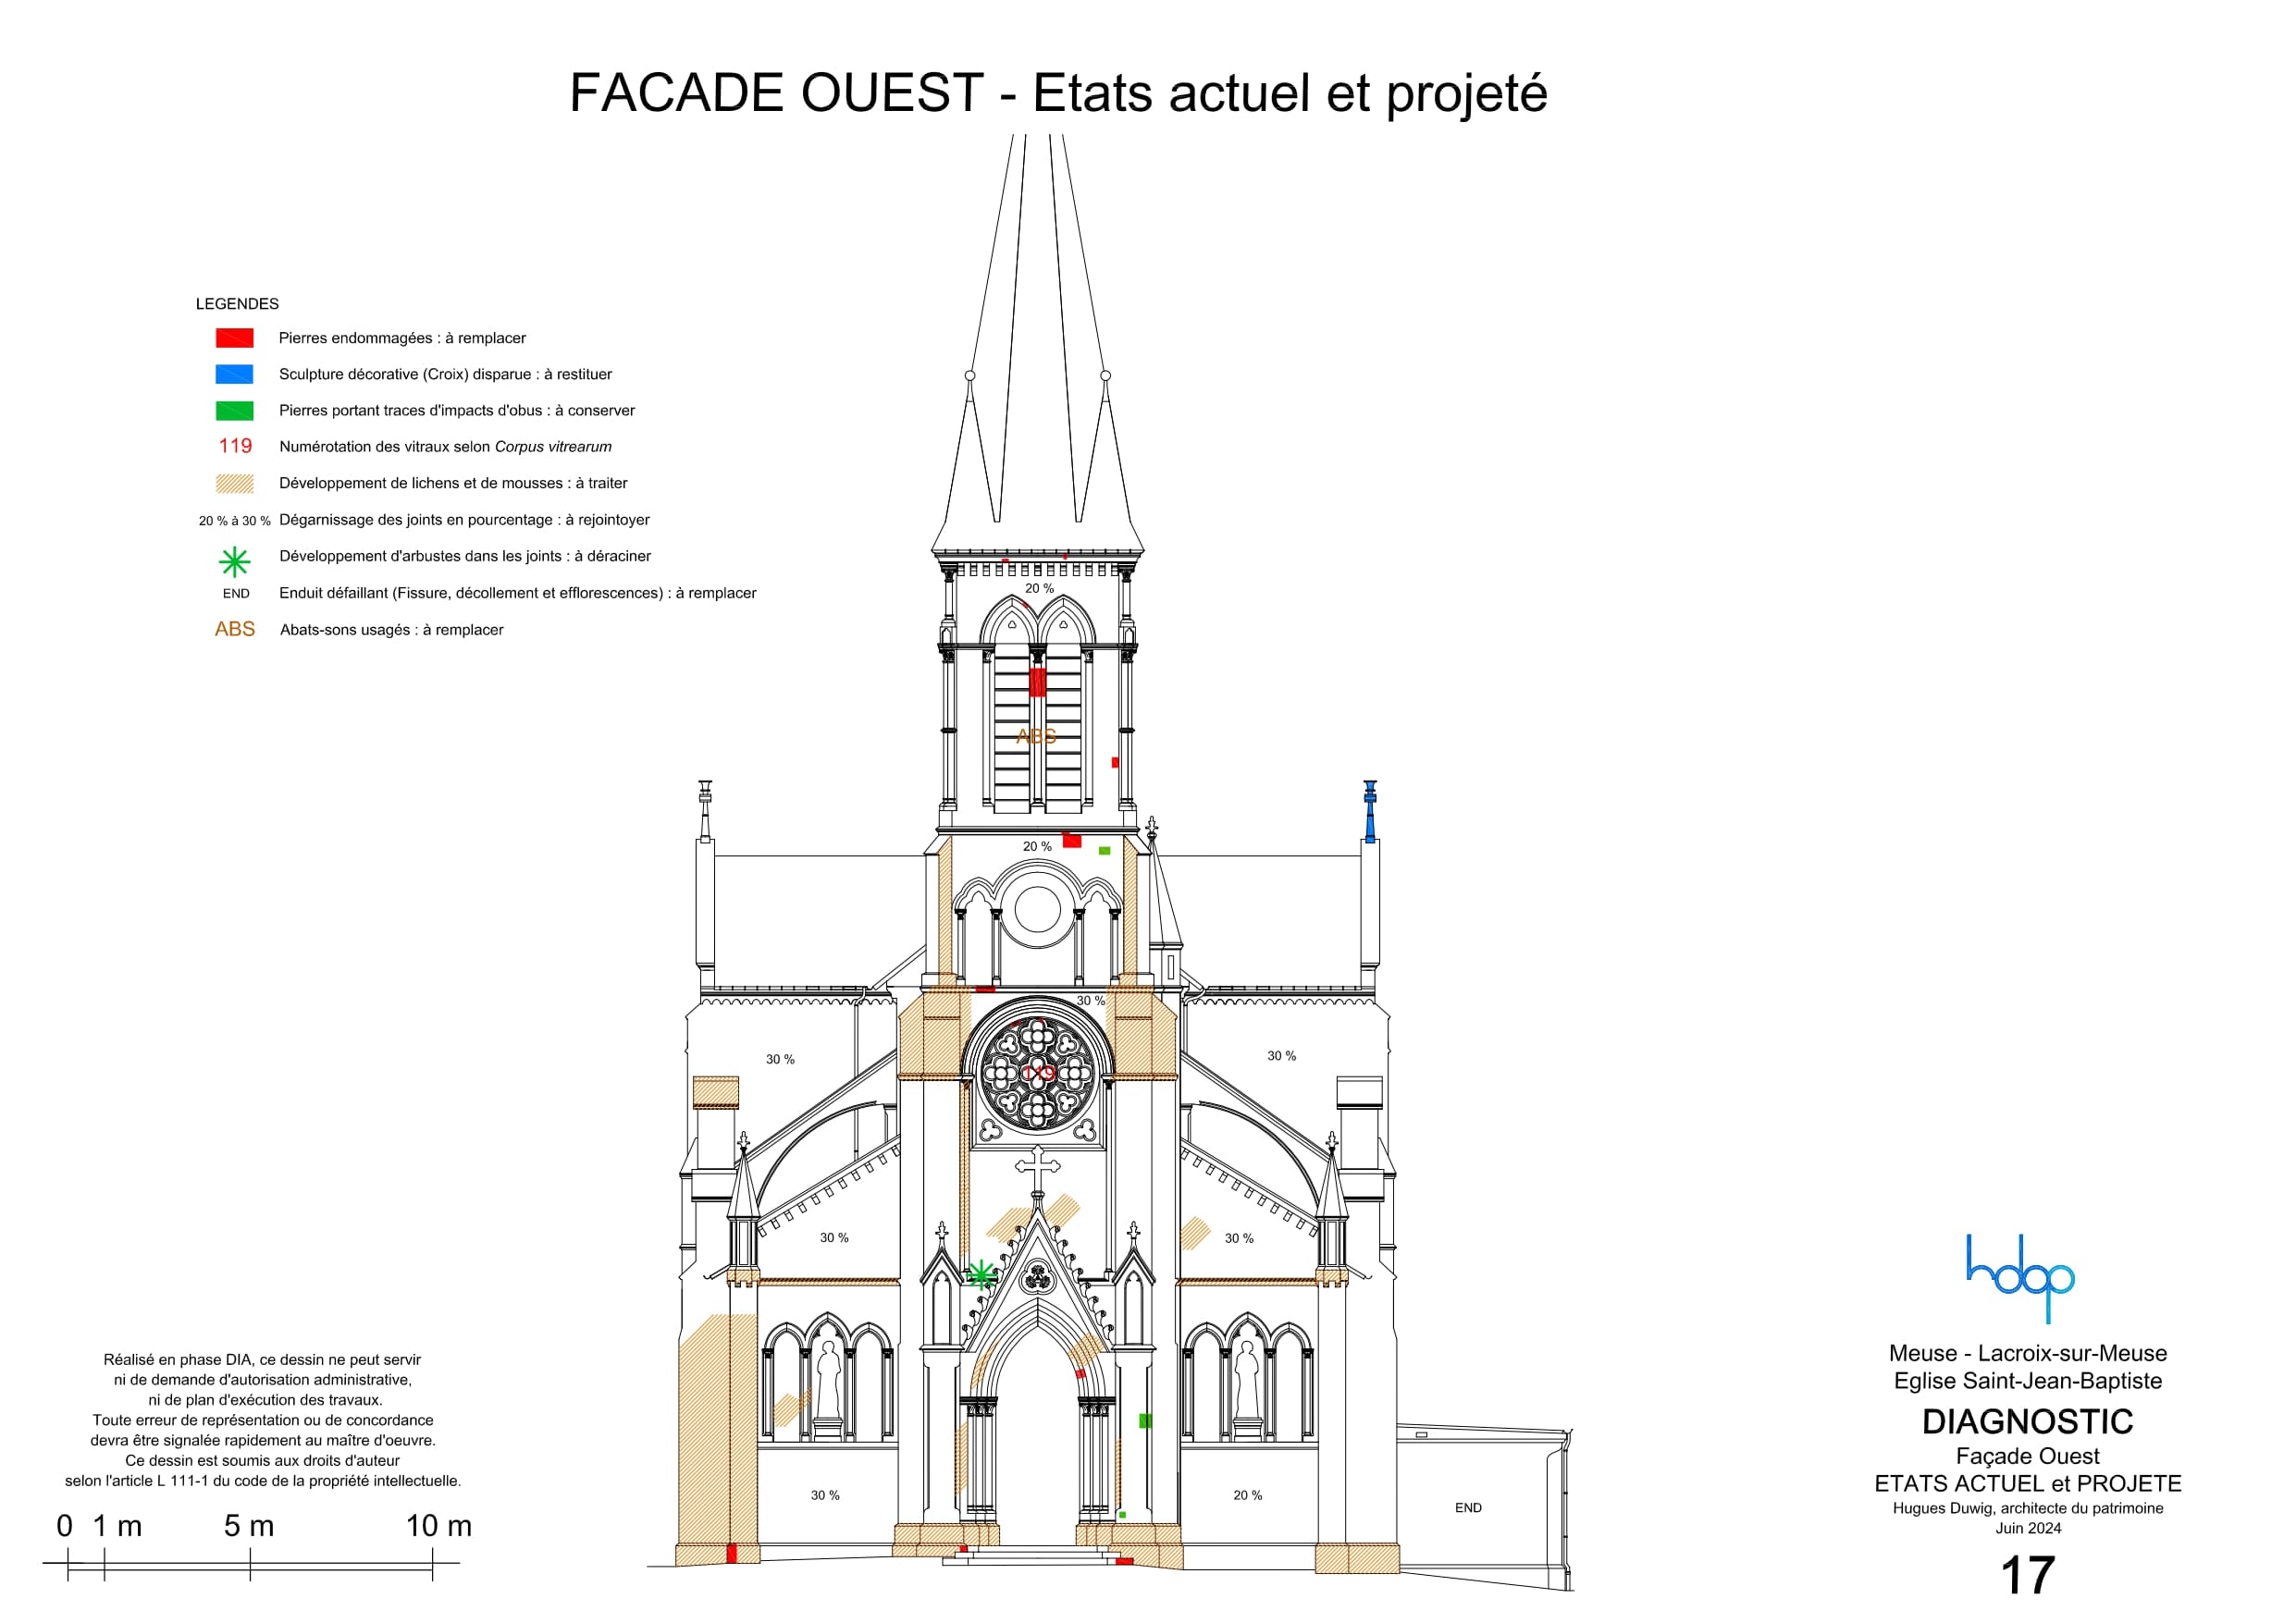This screenshot has width=2296, height=1623.
Task: Click the green asterisk marker on the portal gable
Action: pos(981,1274)
